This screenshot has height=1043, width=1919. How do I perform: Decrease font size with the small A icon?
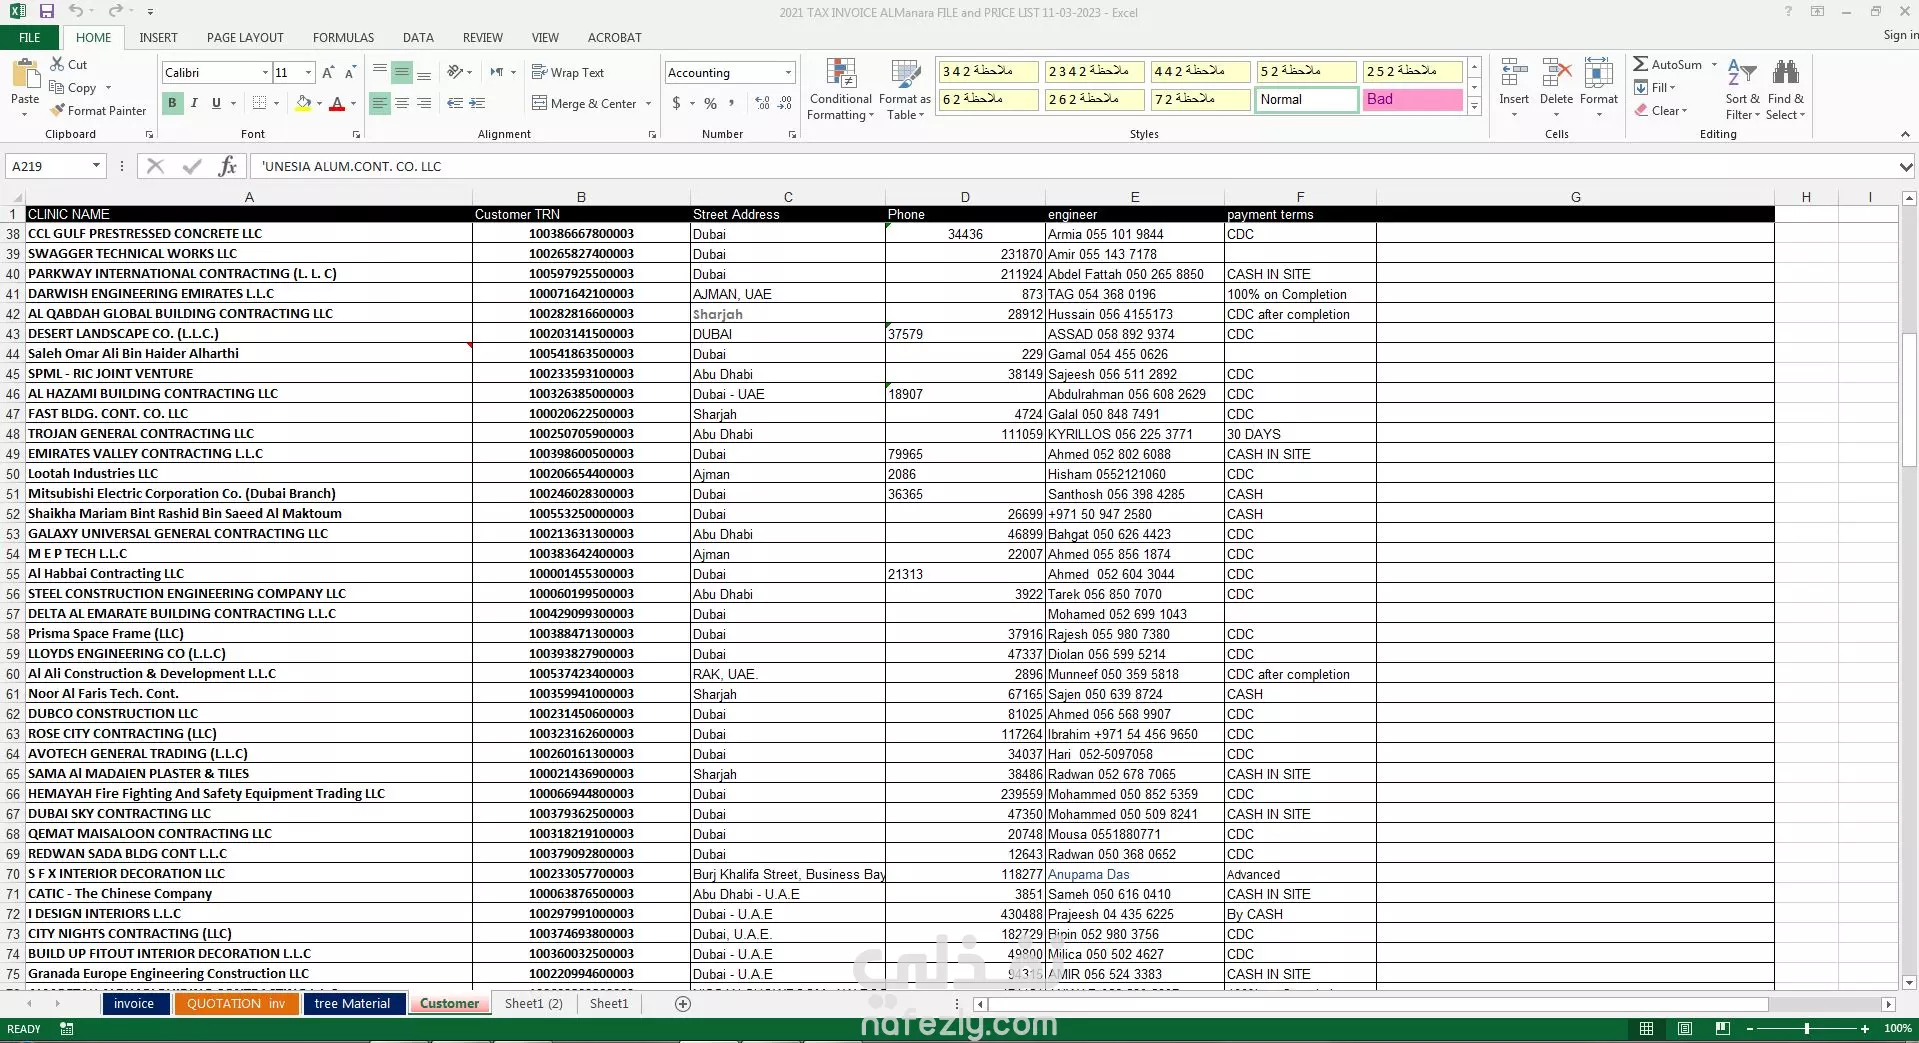tap(349, 72)
